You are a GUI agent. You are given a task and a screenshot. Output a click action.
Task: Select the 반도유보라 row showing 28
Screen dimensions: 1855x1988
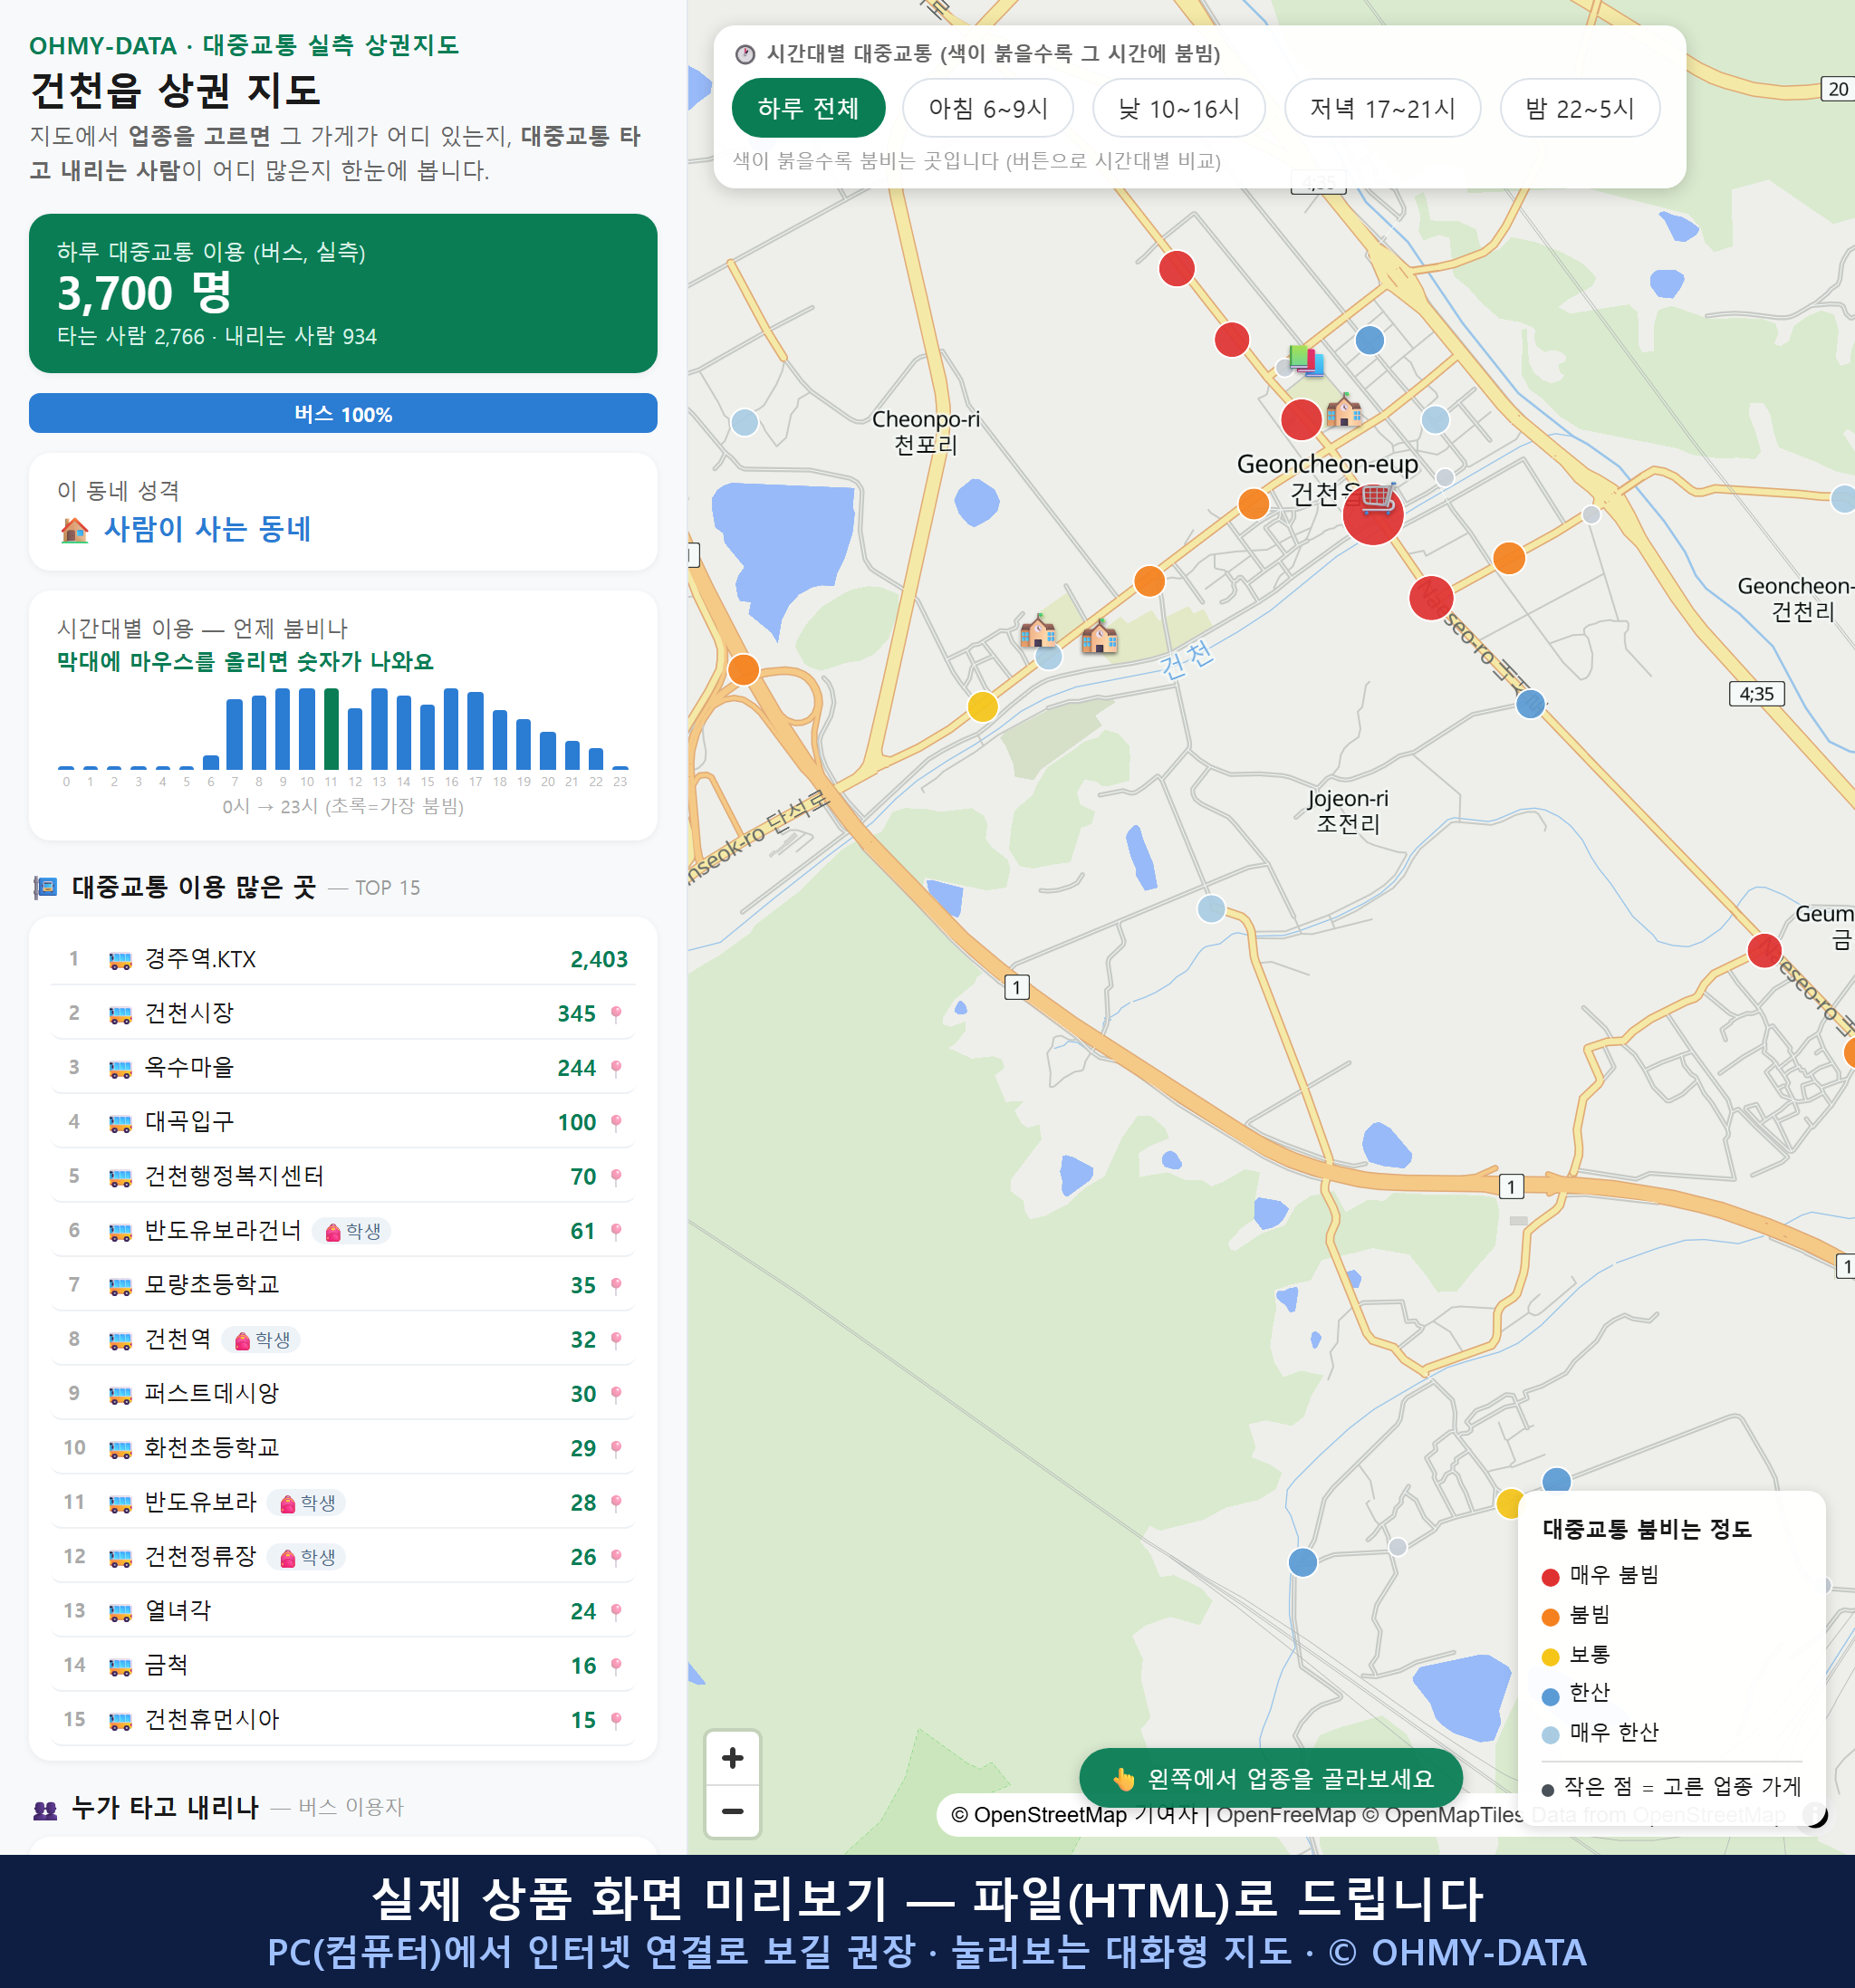[343, 1502]
